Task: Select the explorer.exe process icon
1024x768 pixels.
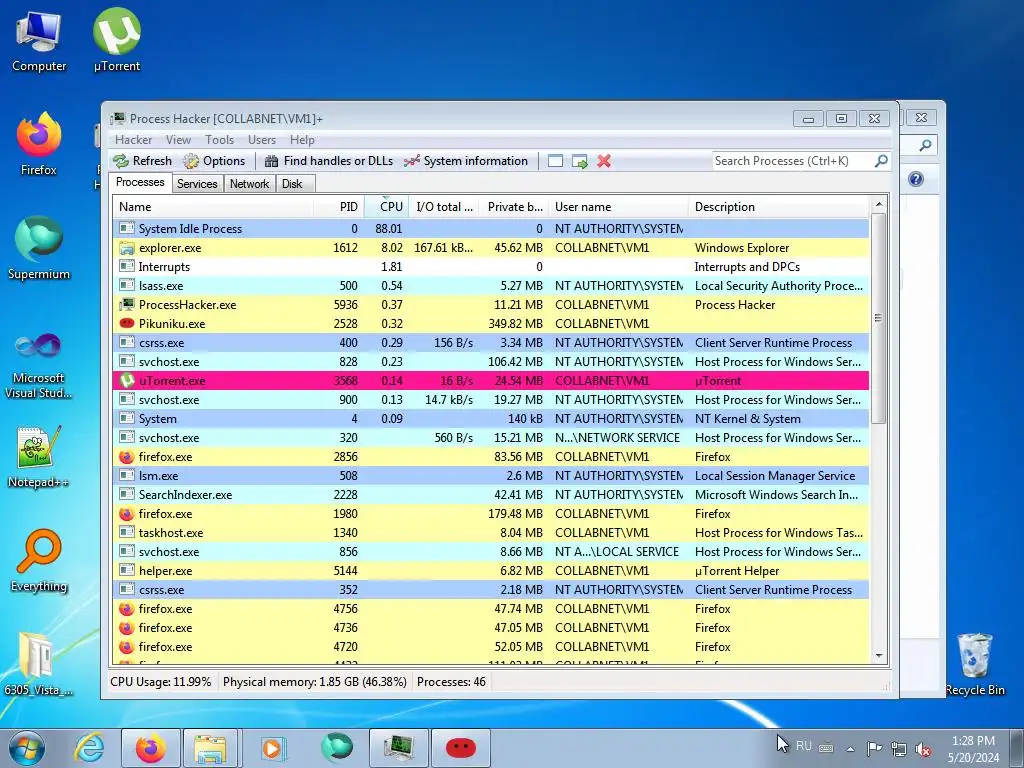Action: 127,248
